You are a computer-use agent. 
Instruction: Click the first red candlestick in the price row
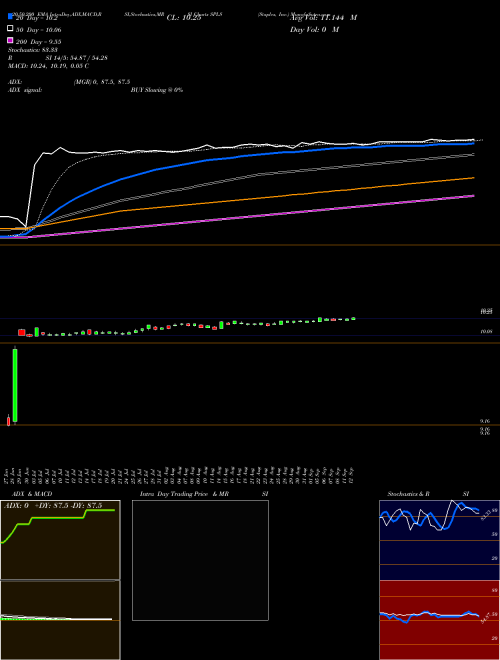[x=22, y=333]
